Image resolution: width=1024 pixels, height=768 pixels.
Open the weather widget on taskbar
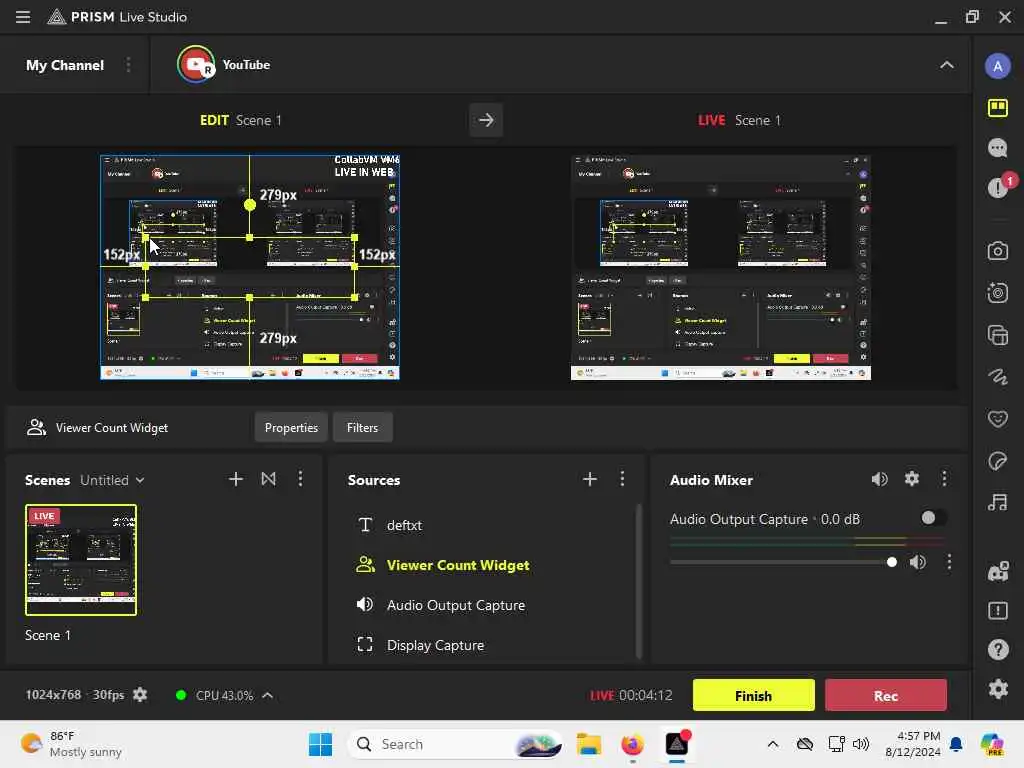[71, 744]
